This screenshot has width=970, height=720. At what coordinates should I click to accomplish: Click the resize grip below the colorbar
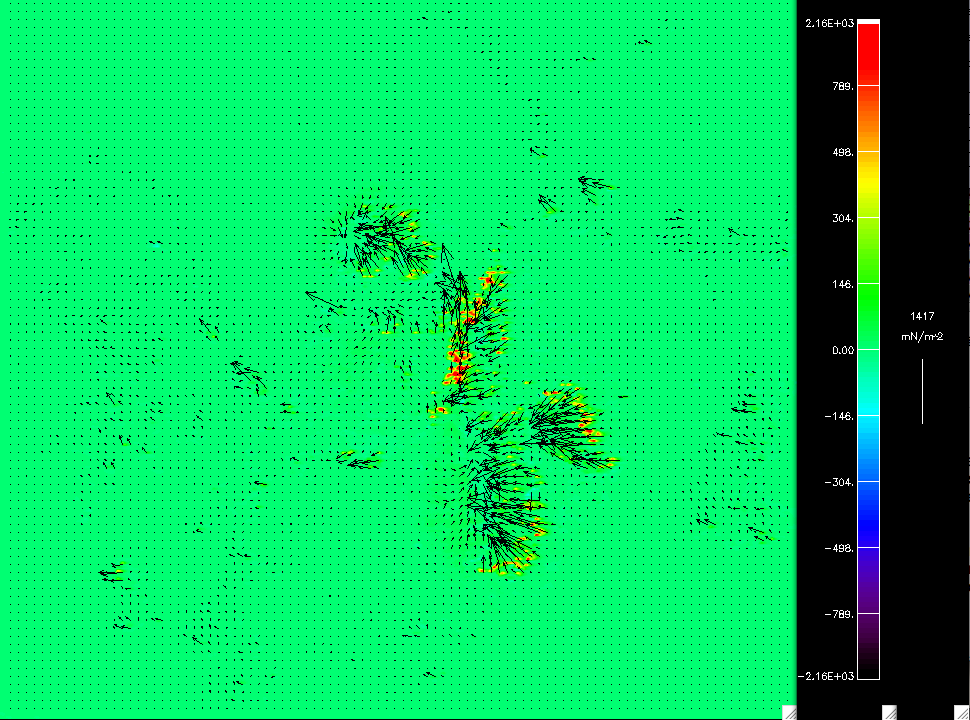(x=889, y=712)
